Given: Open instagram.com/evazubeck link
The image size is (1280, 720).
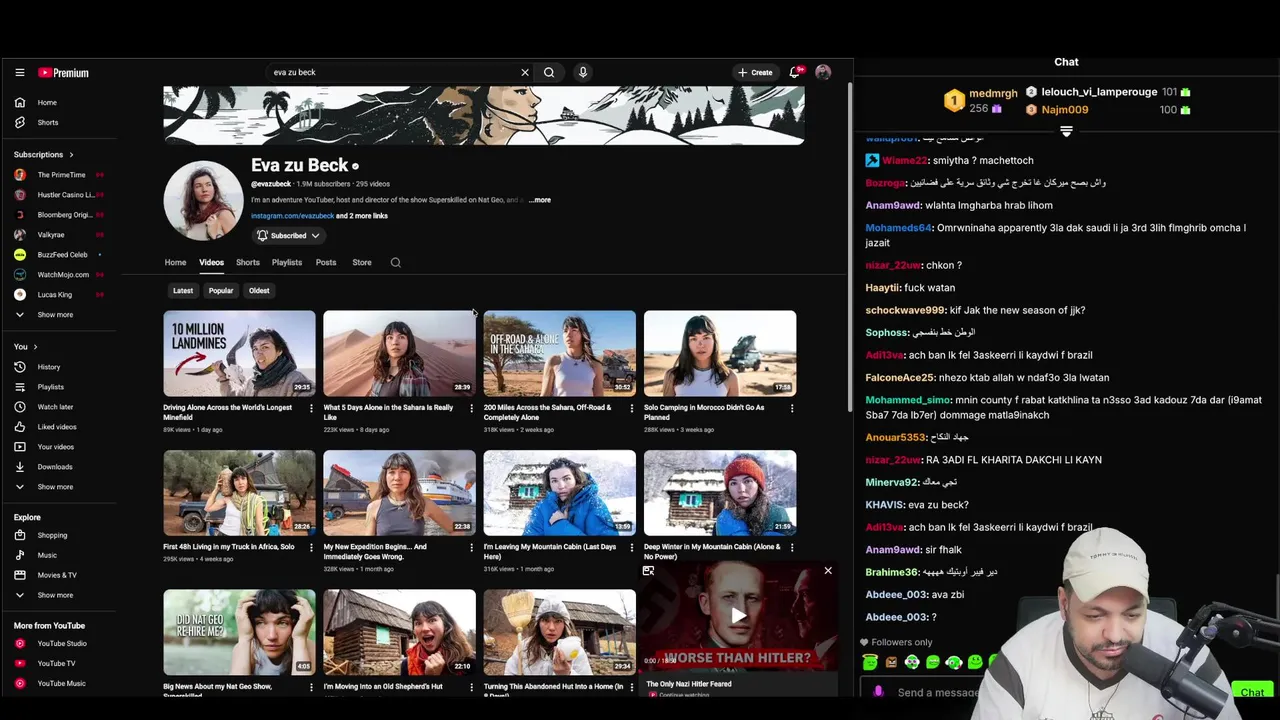Looking at the screenshot, I should point(292,216).
